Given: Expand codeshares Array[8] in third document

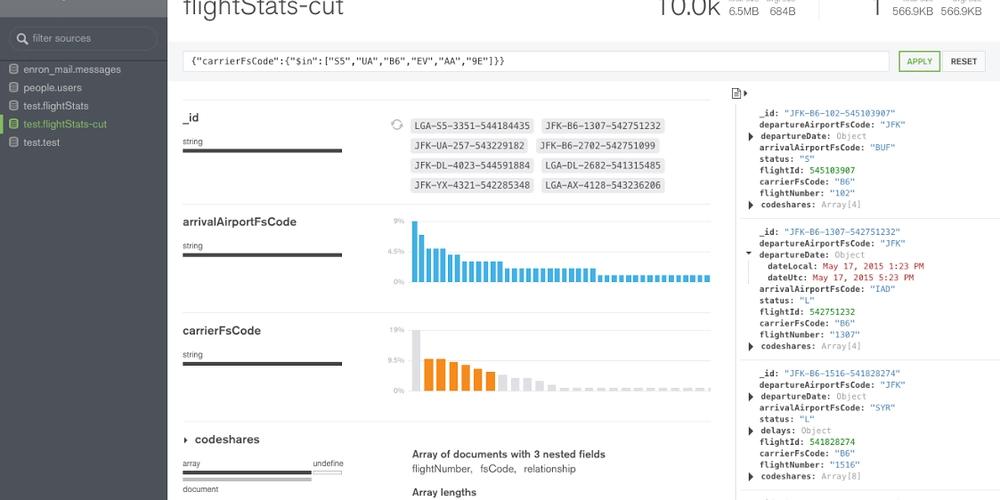Looking at the screenshot, I should [751, 476].
